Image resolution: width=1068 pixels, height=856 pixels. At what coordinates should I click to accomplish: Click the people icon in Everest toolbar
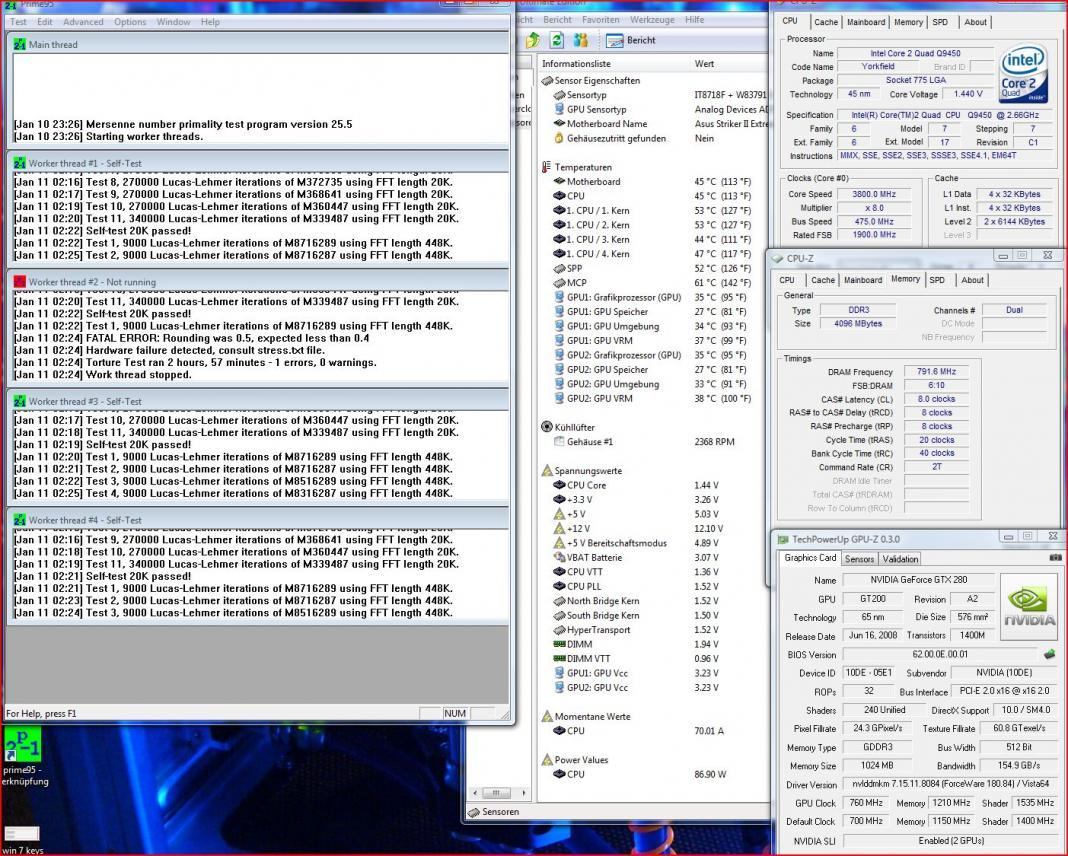[x=581, y=40]
